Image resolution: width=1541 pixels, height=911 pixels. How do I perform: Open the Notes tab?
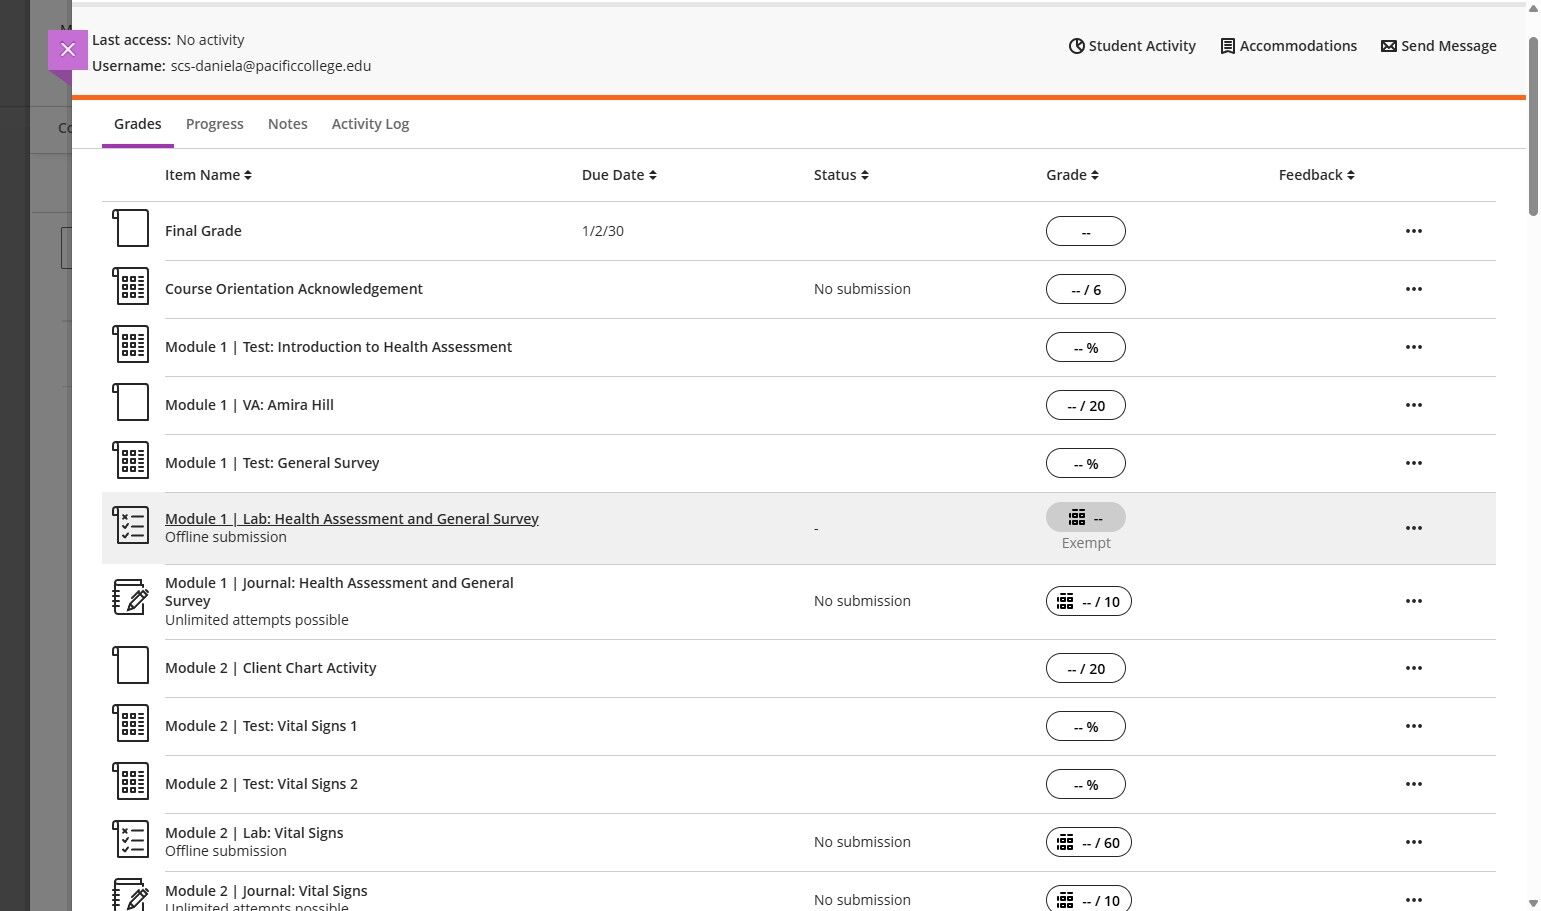[288, 124]
